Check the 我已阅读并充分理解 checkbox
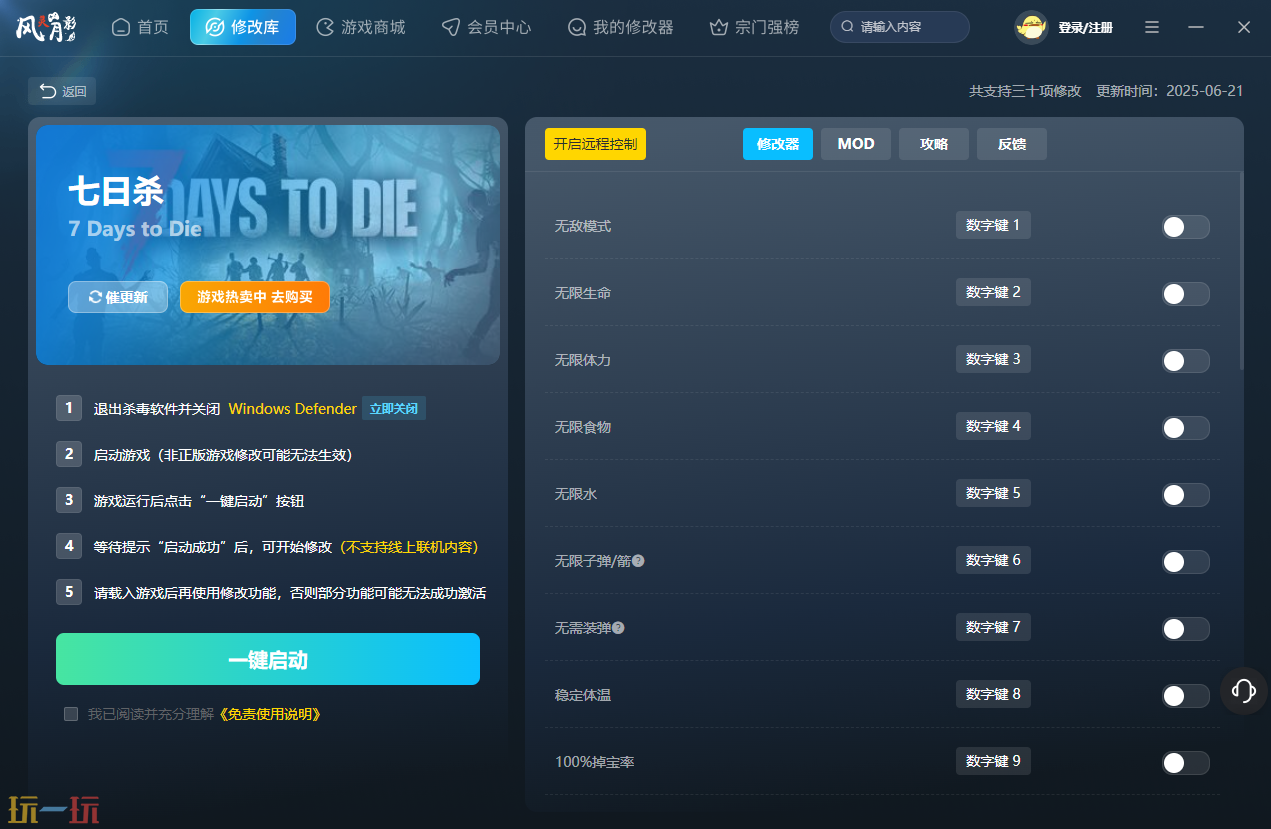The height and width of the screenshot is (829, 1271). 71,714
